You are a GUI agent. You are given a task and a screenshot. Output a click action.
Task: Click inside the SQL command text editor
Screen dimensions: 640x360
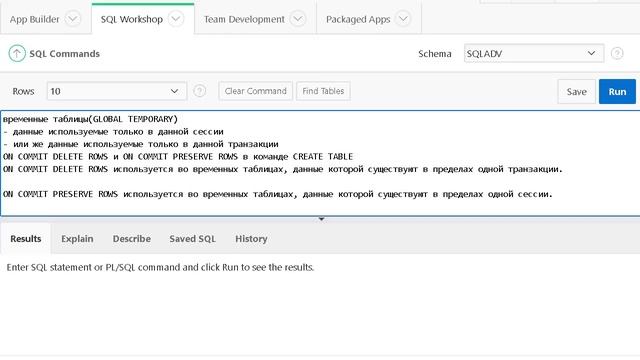320,163
